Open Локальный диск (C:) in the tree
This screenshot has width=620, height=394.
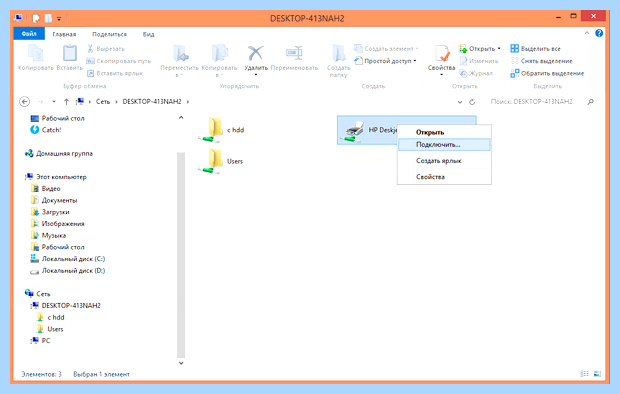[x=68, y=259]
